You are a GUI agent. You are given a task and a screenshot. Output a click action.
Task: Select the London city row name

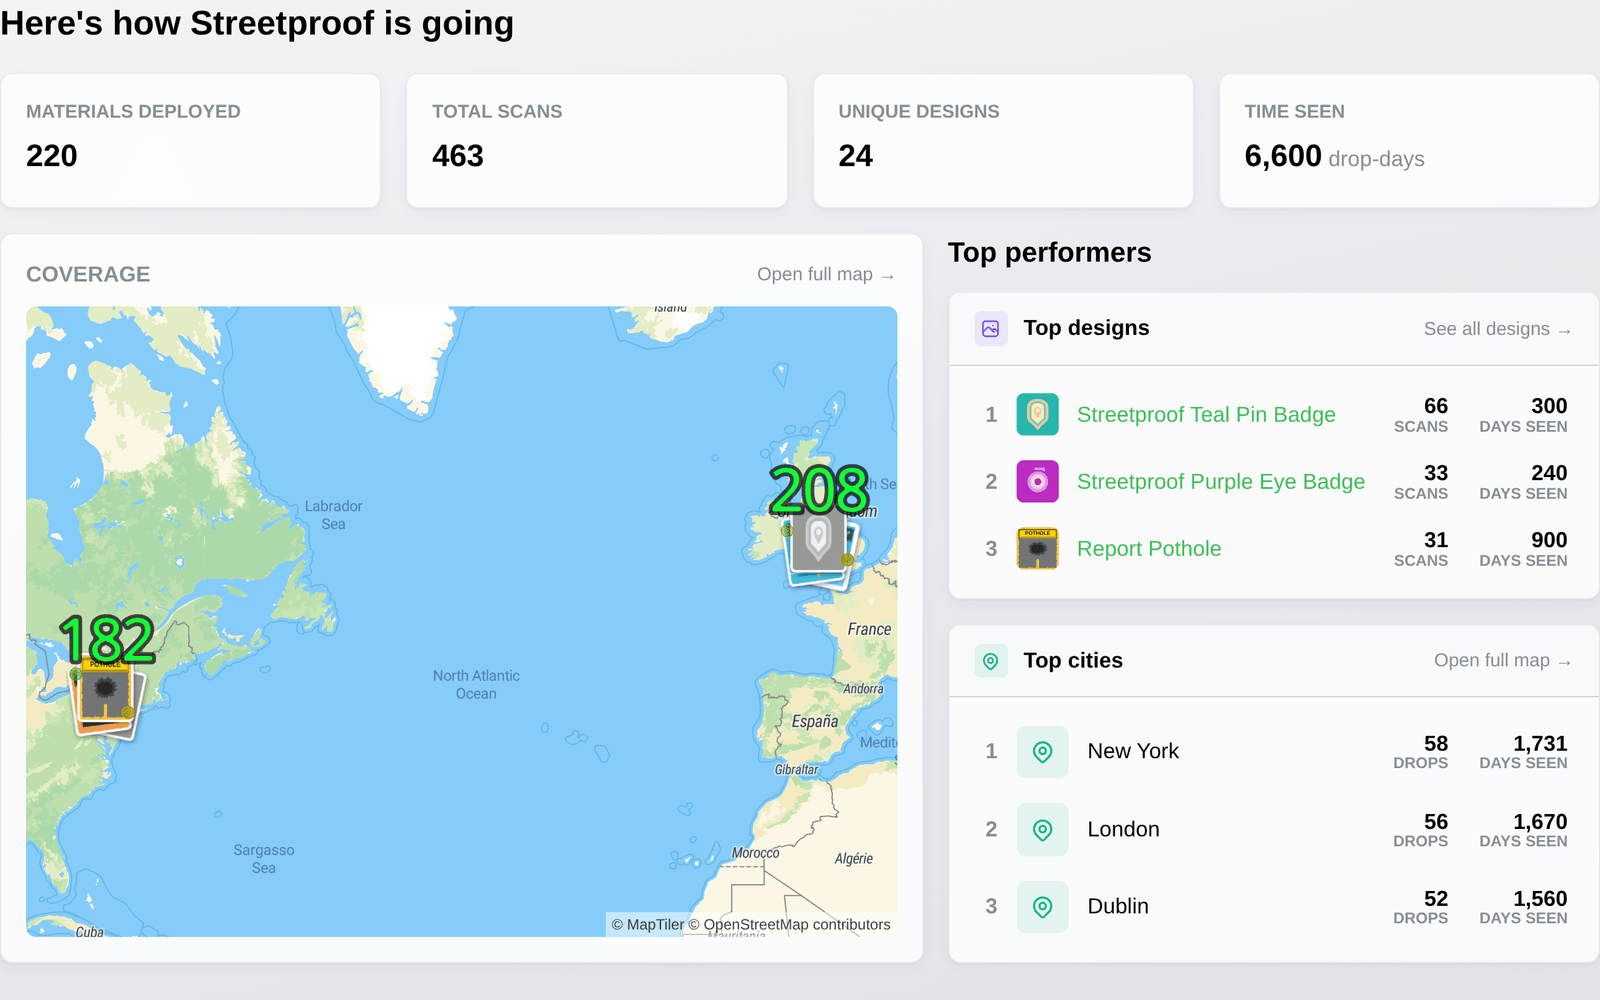click(1123, 829)
